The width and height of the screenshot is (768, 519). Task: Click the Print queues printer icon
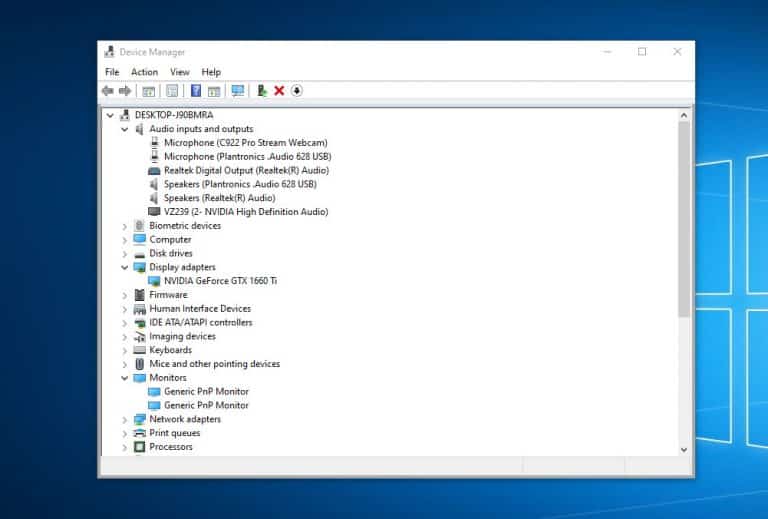point(140,433)
